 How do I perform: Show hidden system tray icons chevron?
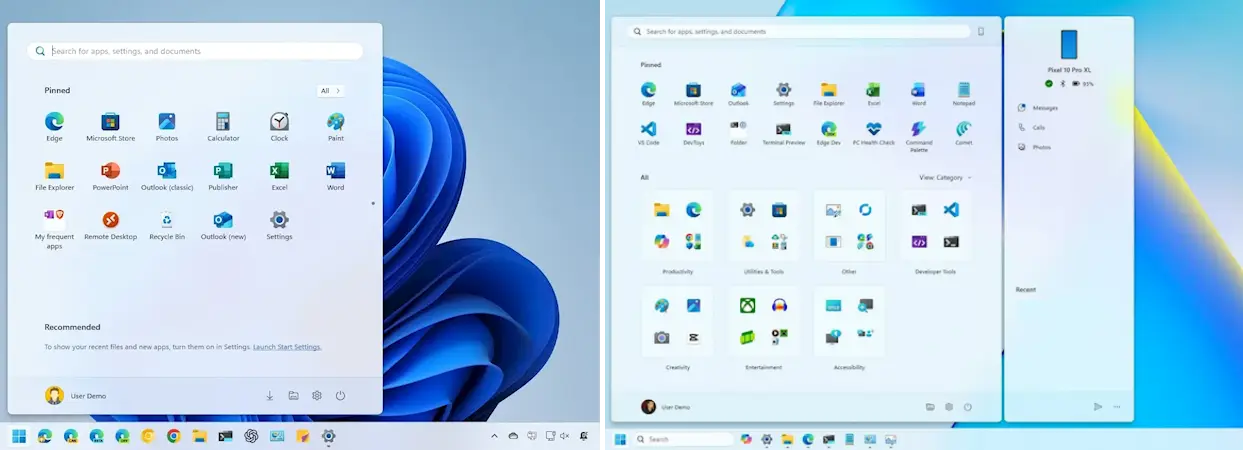(494, 436)
